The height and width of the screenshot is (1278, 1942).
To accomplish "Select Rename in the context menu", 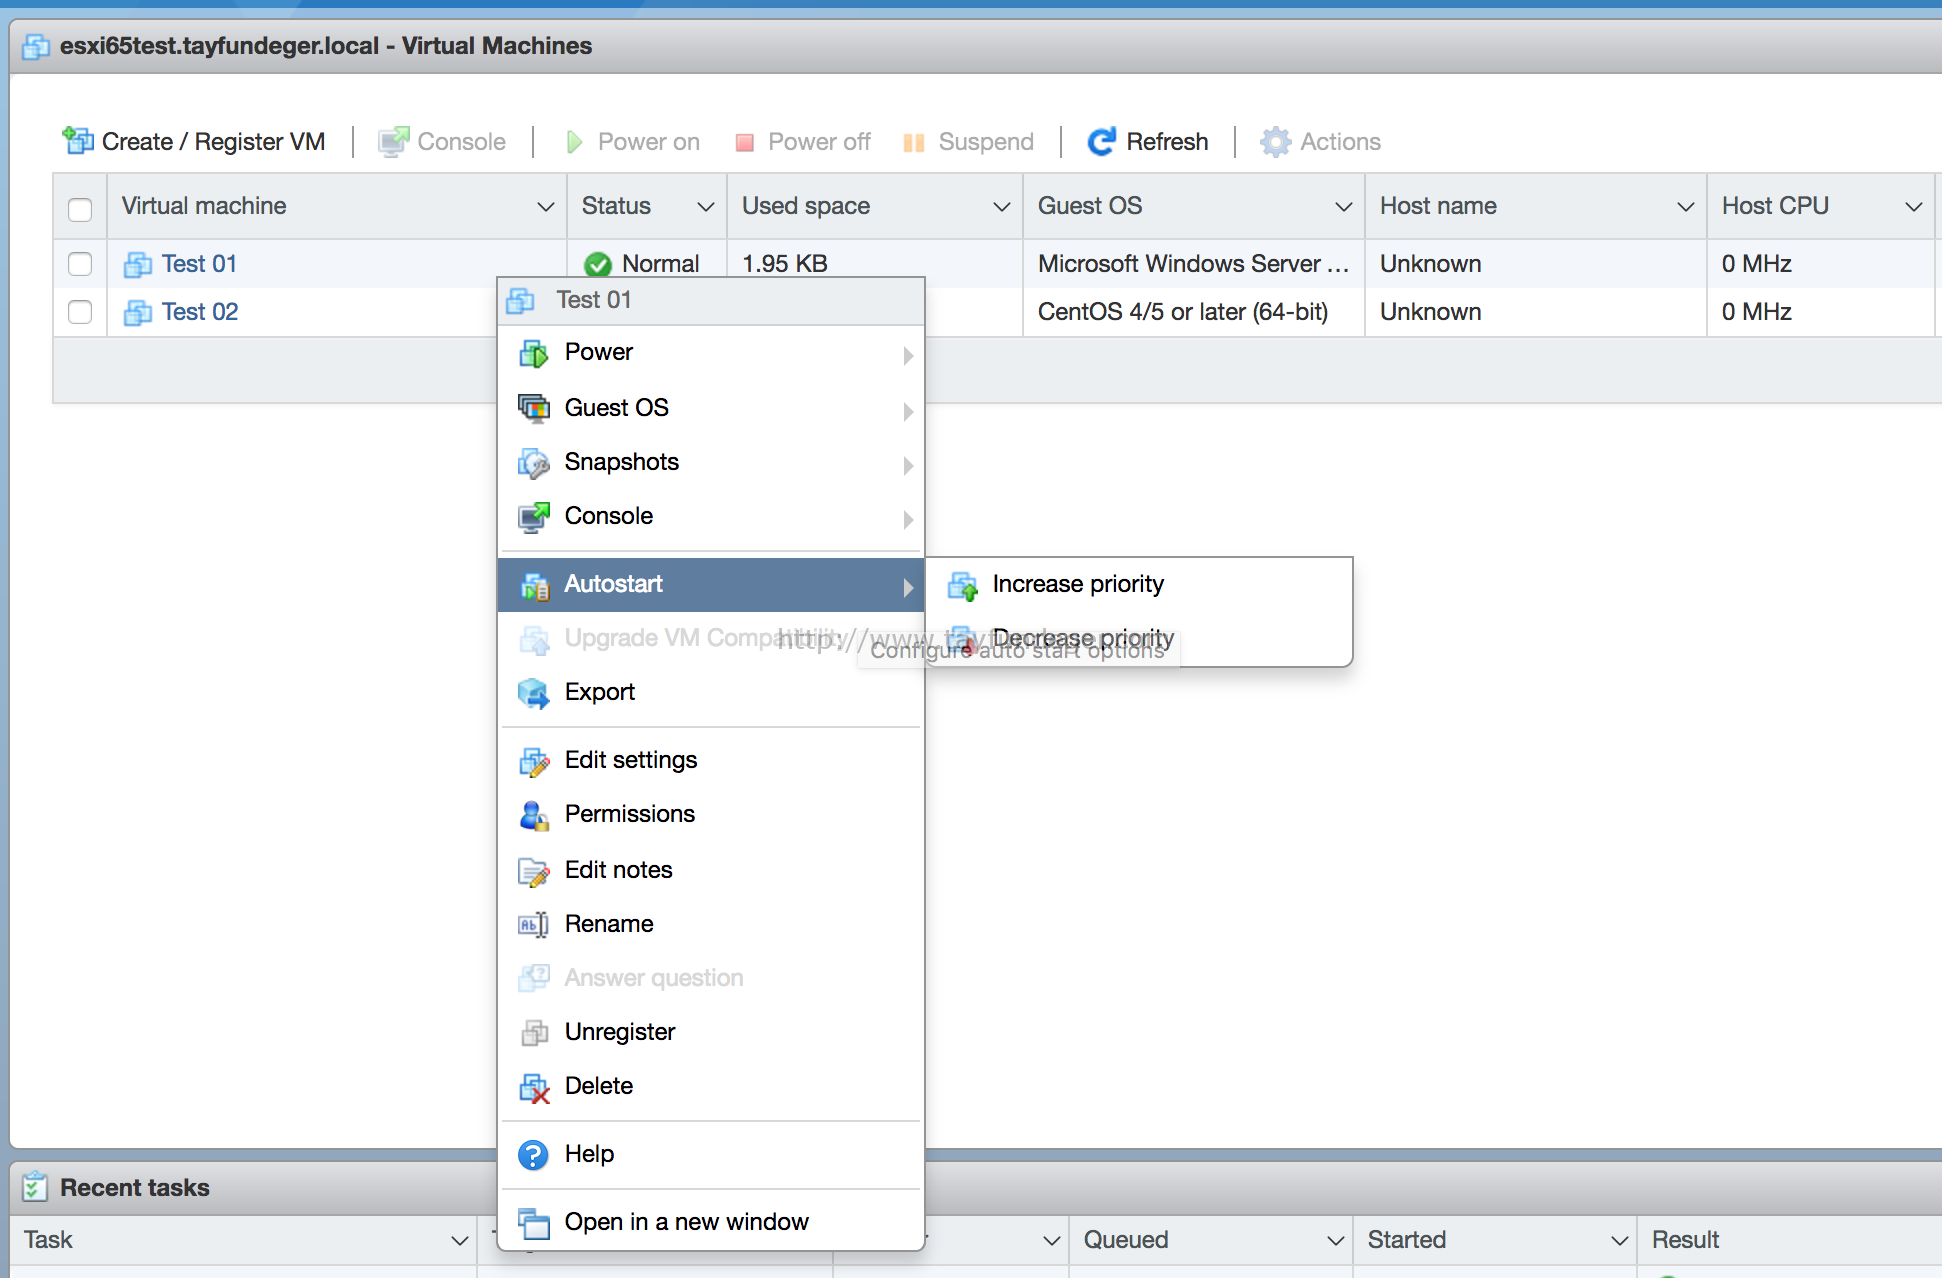I will pos(711,924).
